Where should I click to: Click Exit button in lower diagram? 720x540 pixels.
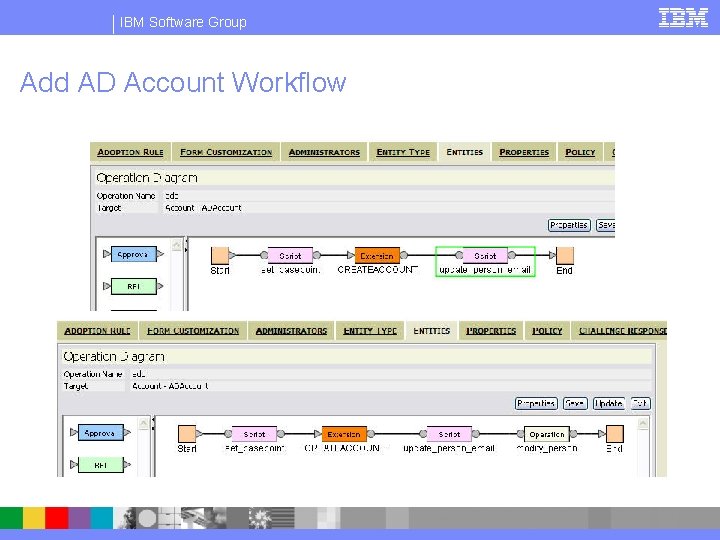pos(640,404)
